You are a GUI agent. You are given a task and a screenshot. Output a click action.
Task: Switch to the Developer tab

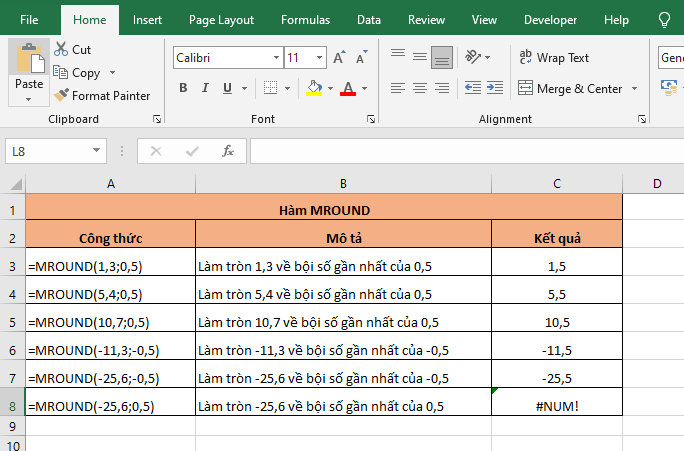coord(550,20)
